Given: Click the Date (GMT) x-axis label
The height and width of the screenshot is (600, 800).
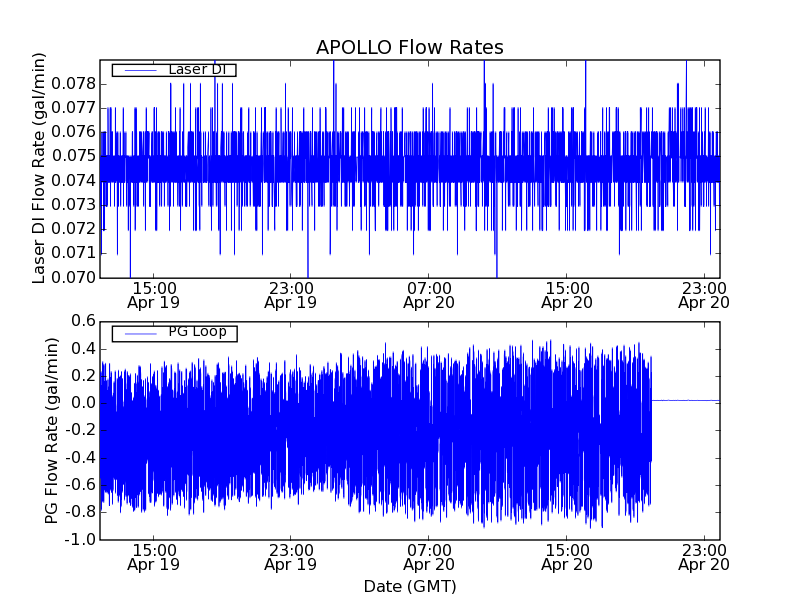Looking at the screenshot, I should pyautogui.click(x=409, y=586).
